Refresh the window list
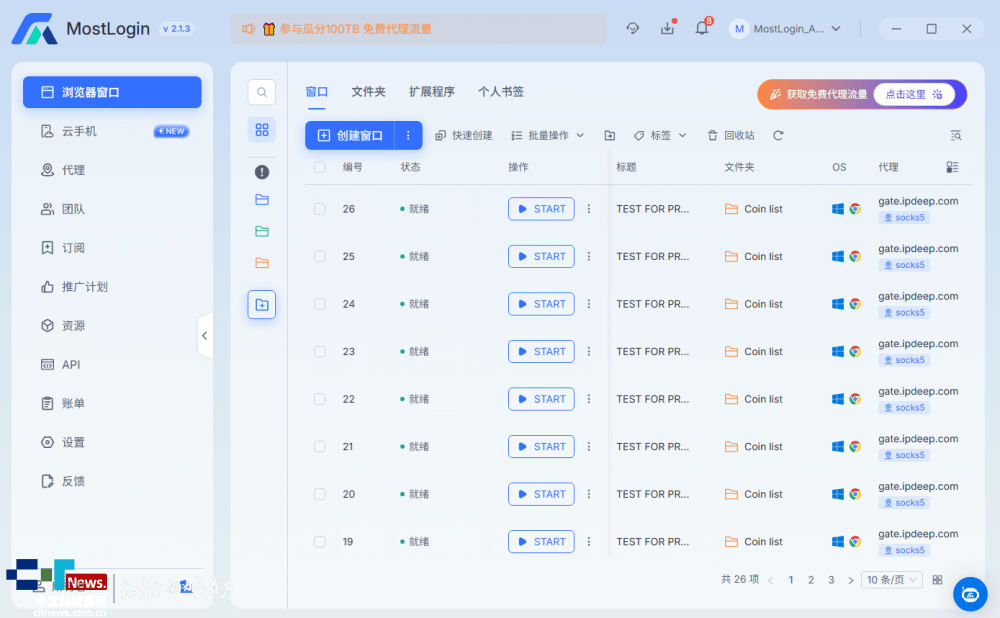The height and width of the screenshot is (618, 1000). coord(778,135)
